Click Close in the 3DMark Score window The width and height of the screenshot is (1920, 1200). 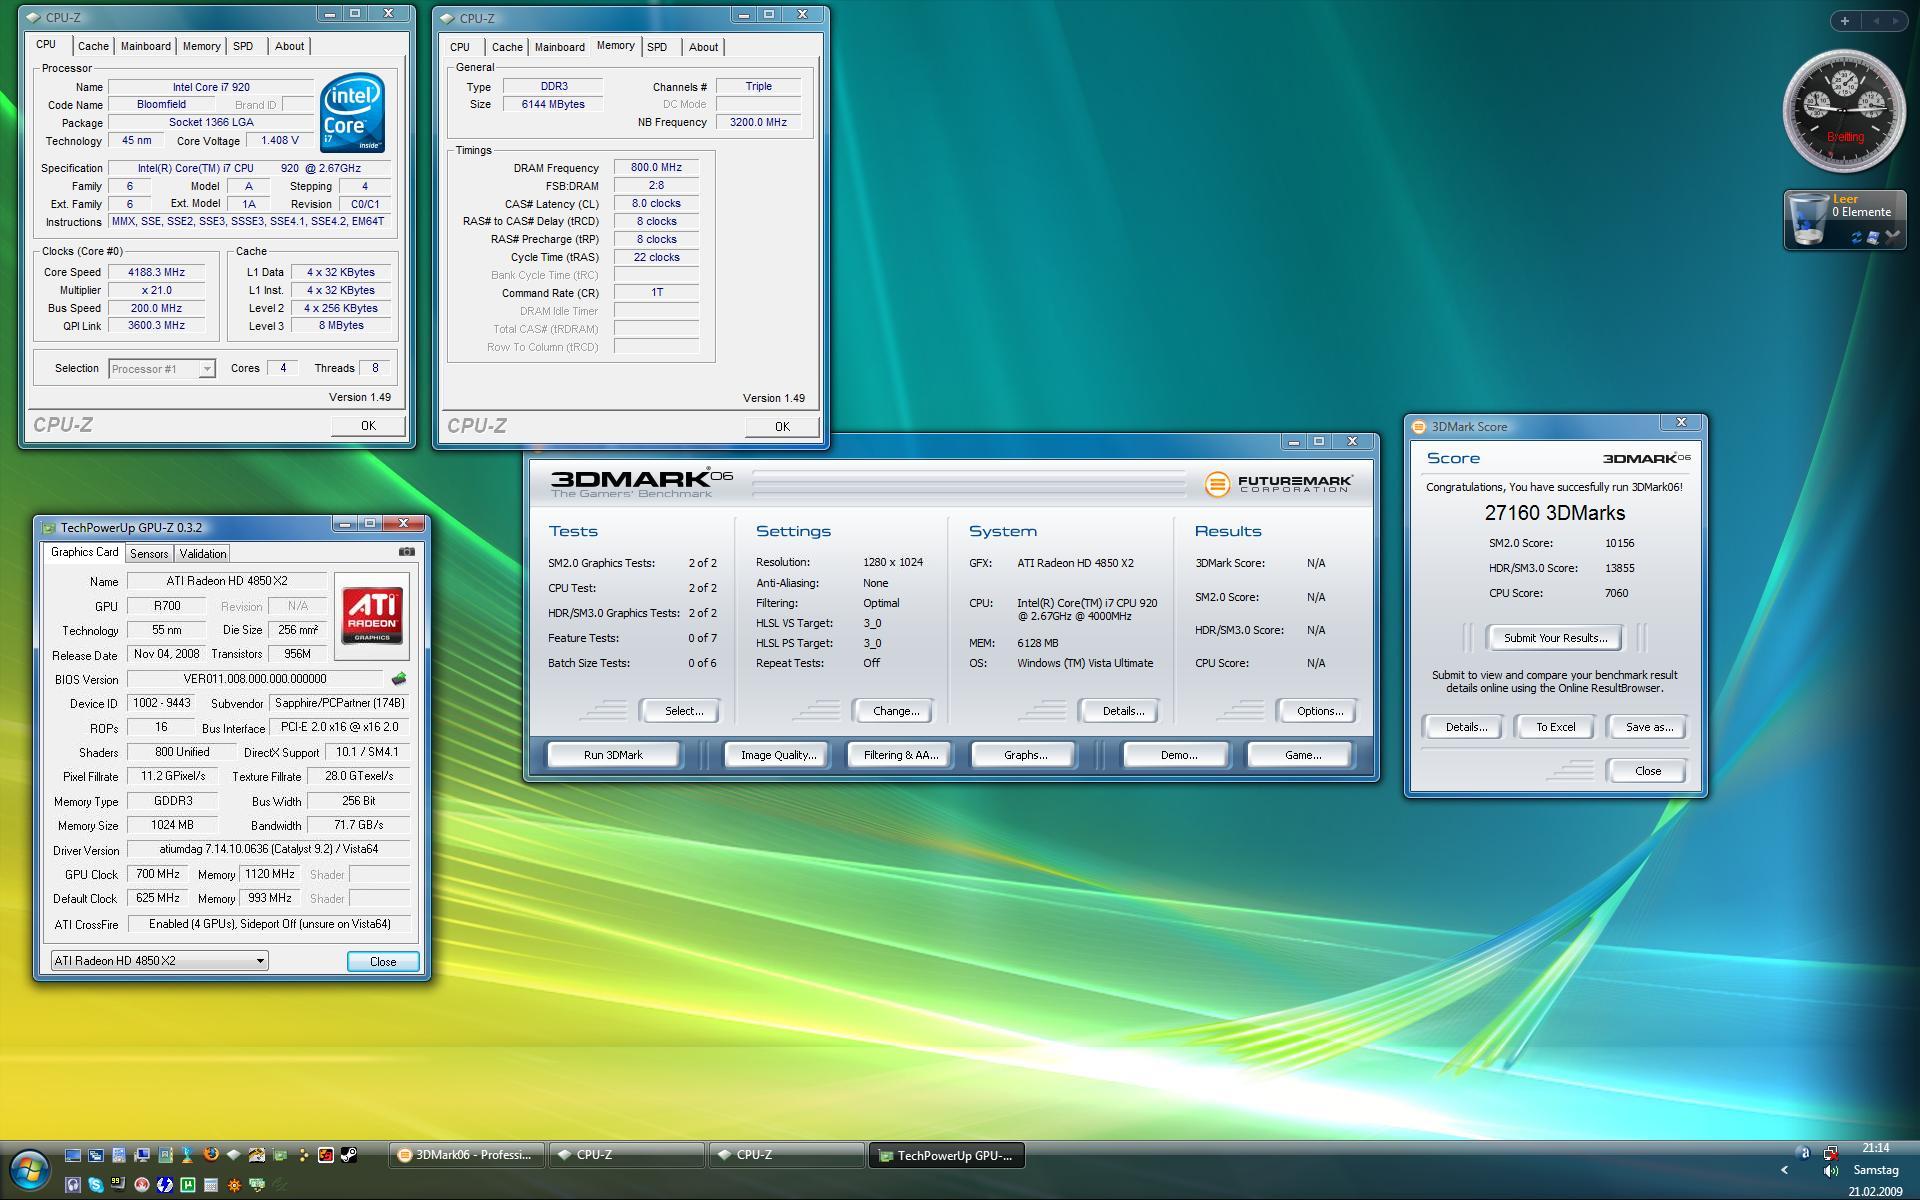click(1647, 771)
